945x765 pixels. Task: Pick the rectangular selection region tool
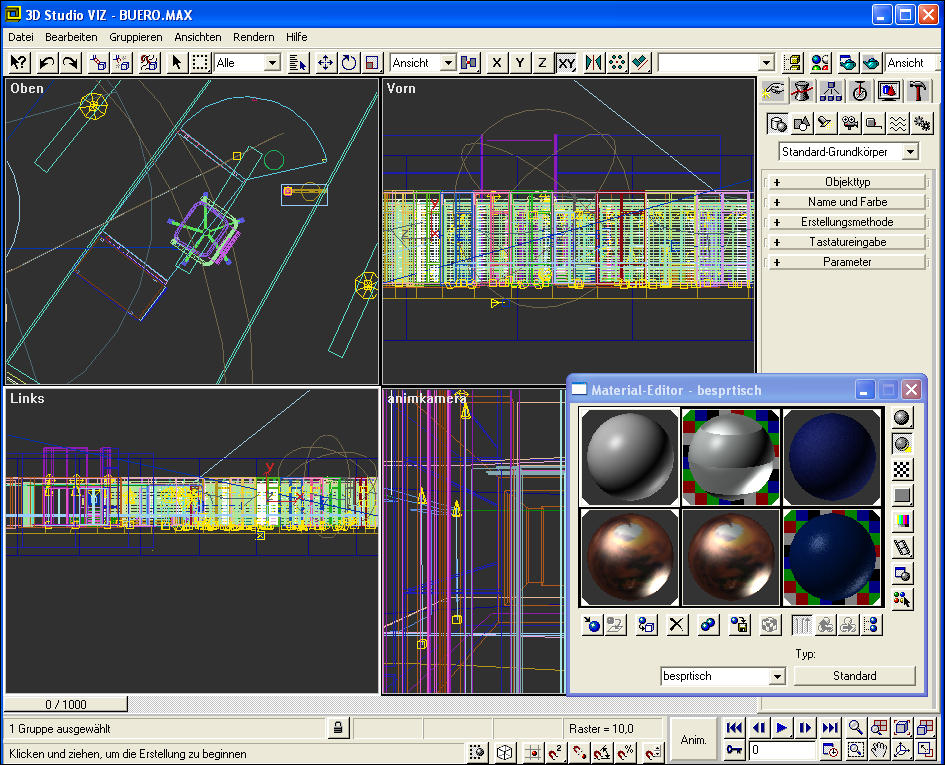(200, 63)
